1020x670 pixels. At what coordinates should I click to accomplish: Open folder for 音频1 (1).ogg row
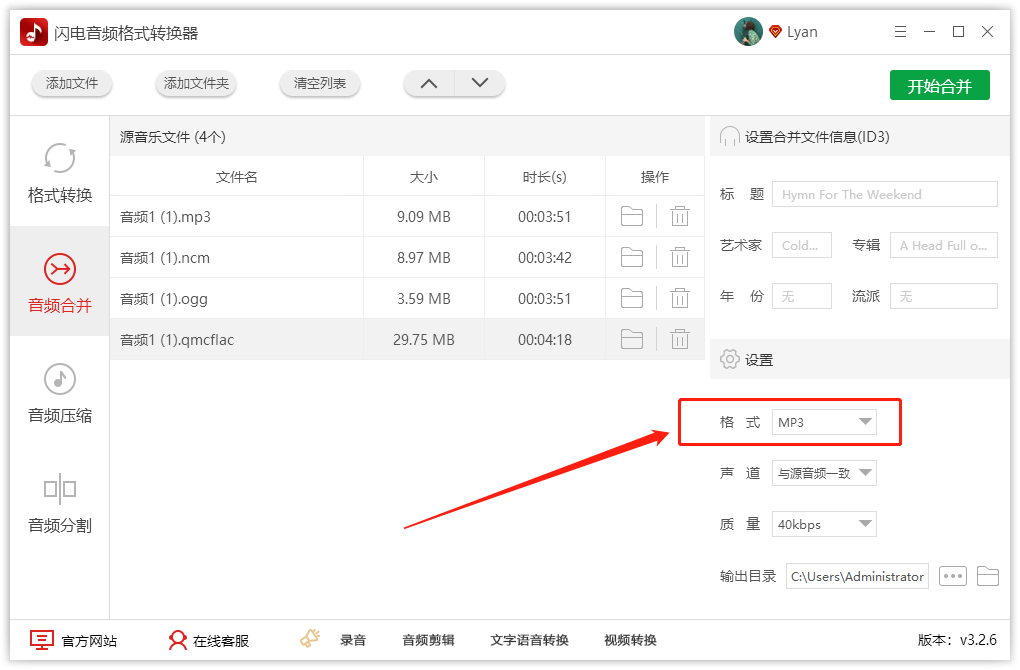[x=632, y=299]
